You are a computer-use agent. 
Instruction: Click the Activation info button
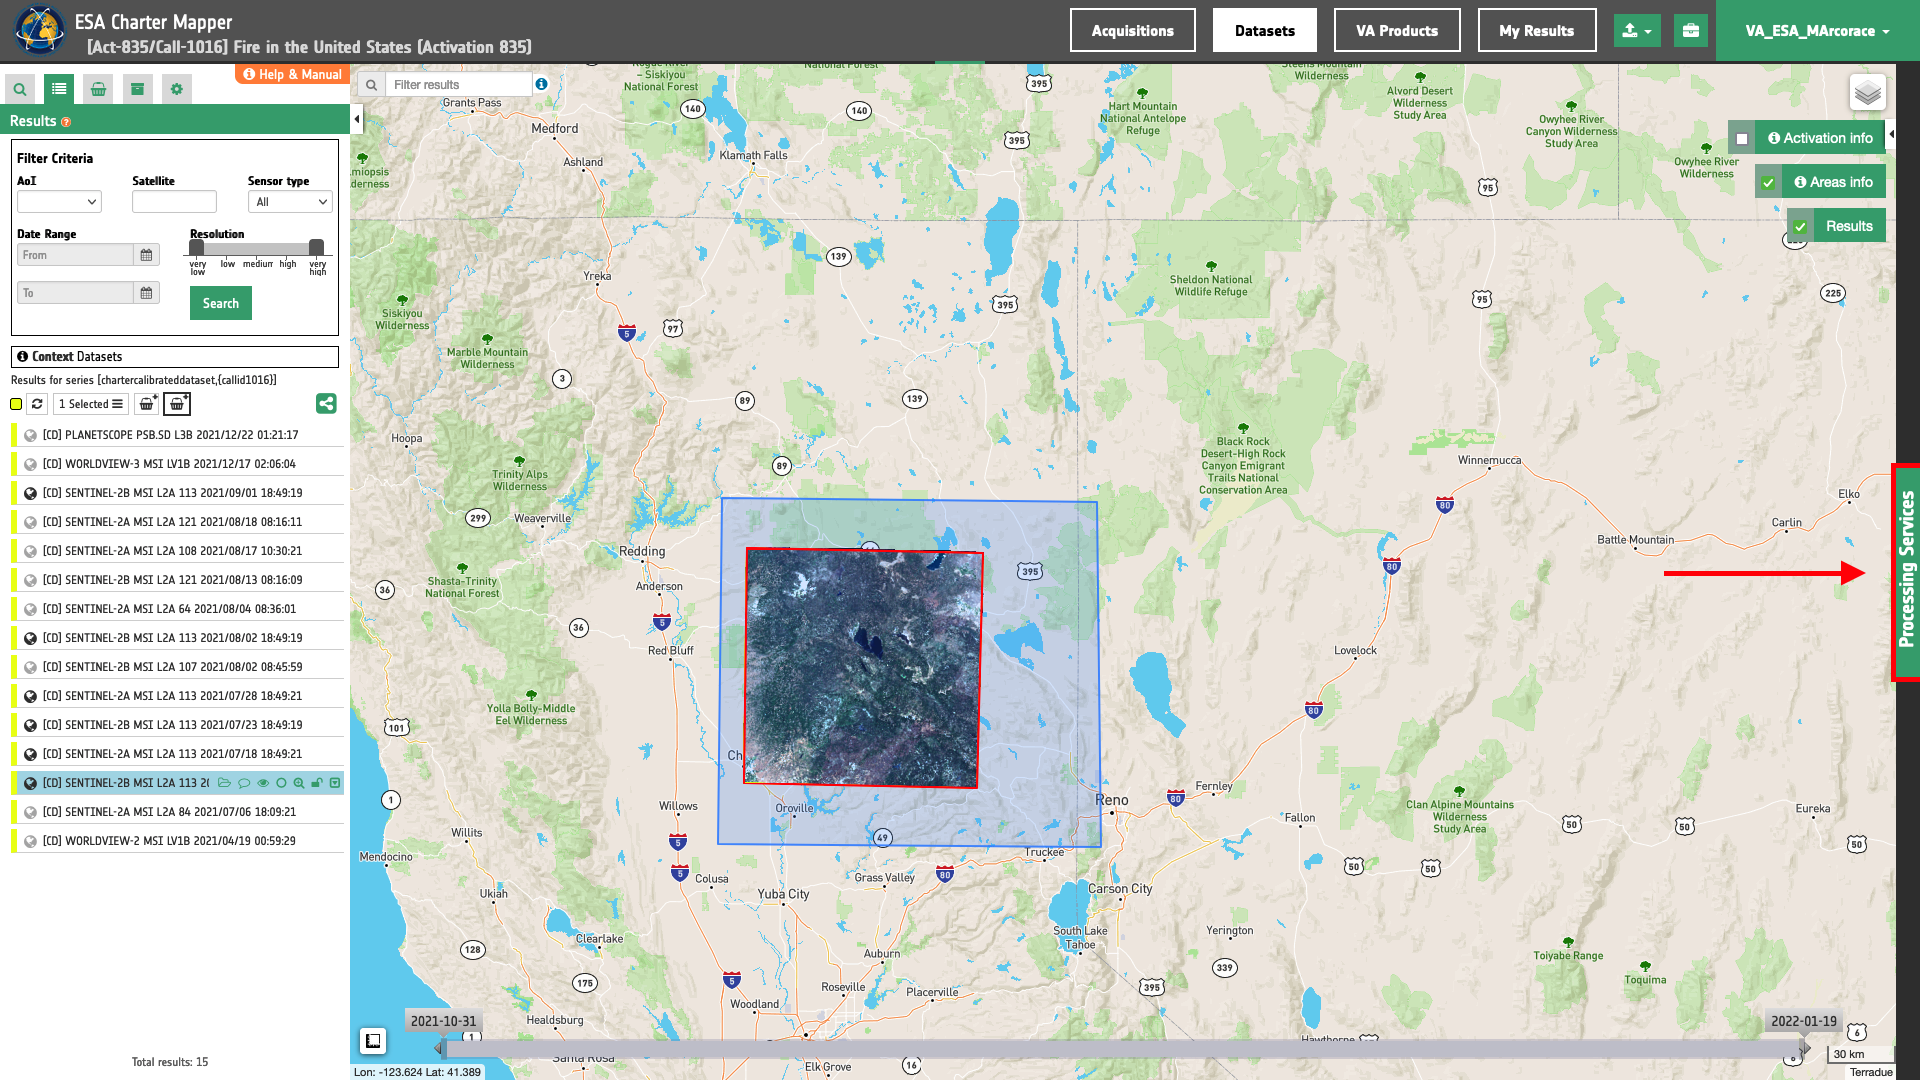click(1820, 138)
